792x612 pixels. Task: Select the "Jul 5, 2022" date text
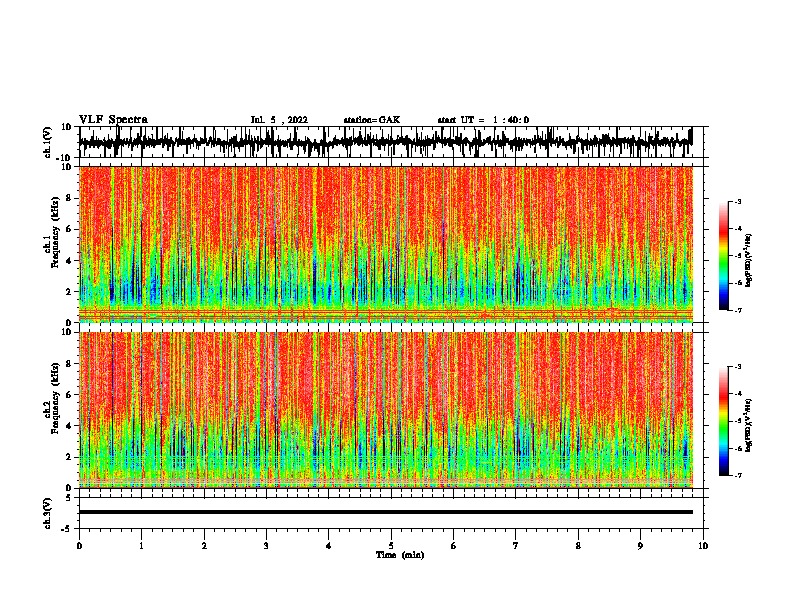pos(279,120)
